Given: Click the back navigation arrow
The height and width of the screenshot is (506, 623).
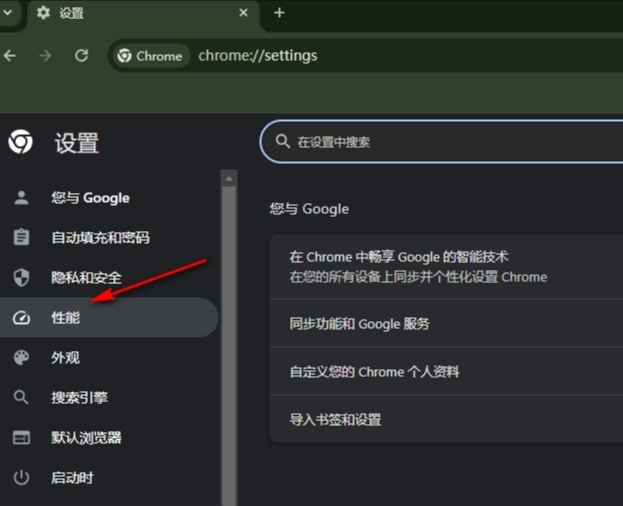Looking at the screenshot, I should coord(10,56).
